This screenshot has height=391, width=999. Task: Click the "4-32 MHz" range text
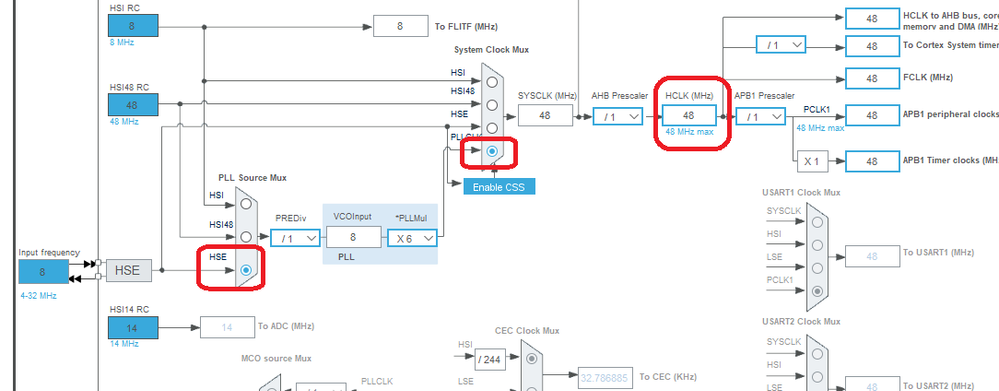pyautogui.click(x=38, y=295)
